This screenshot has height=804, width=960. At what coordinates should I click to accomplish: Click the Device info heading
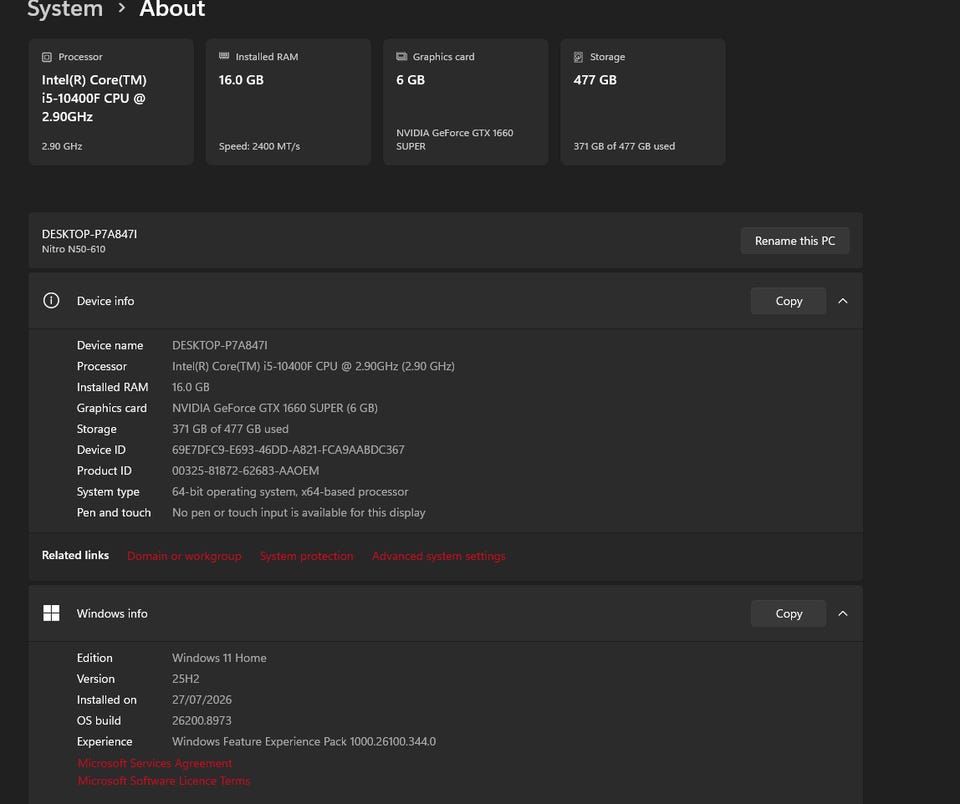105,301
